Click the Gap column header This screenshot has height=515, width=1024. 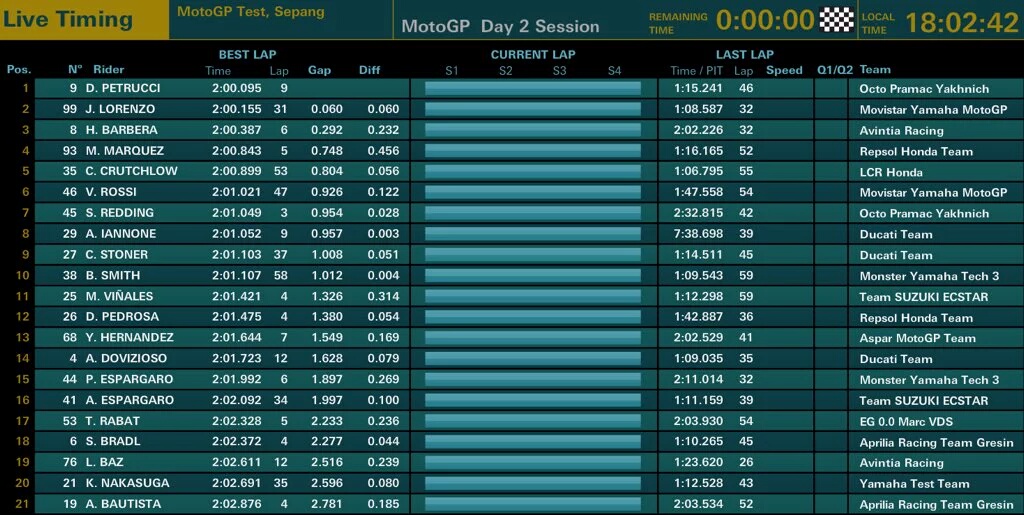coord(319,70)
